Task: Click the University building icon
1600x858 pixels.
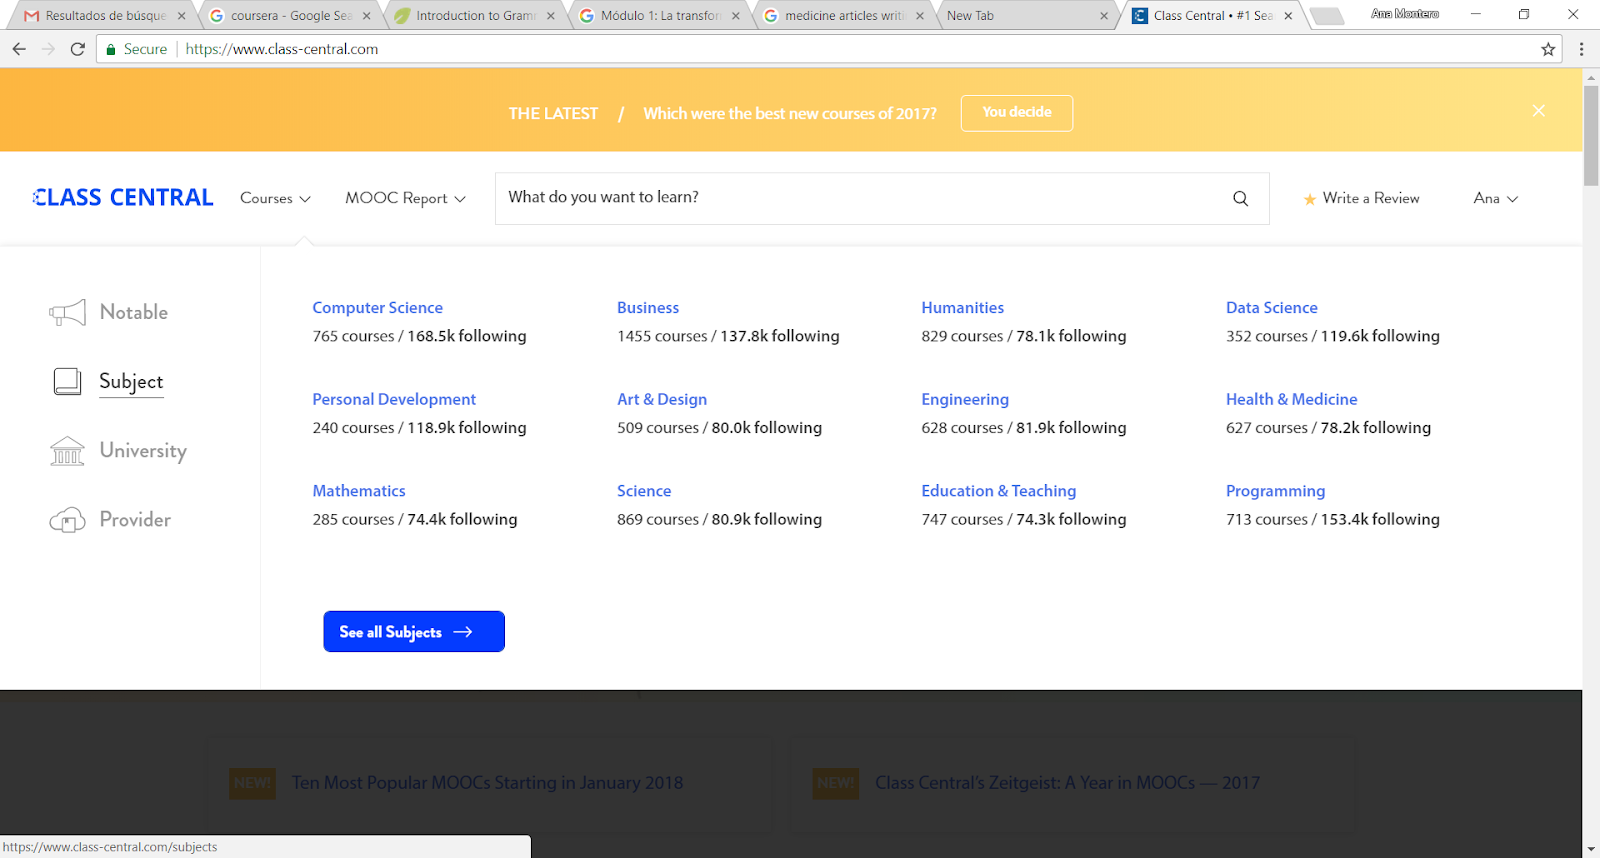Action: point(67,451)
